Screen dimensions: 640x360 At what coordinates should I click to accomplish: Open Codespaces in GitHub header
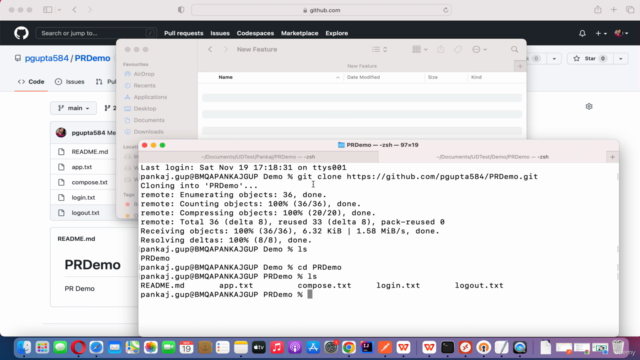(255, 33)
